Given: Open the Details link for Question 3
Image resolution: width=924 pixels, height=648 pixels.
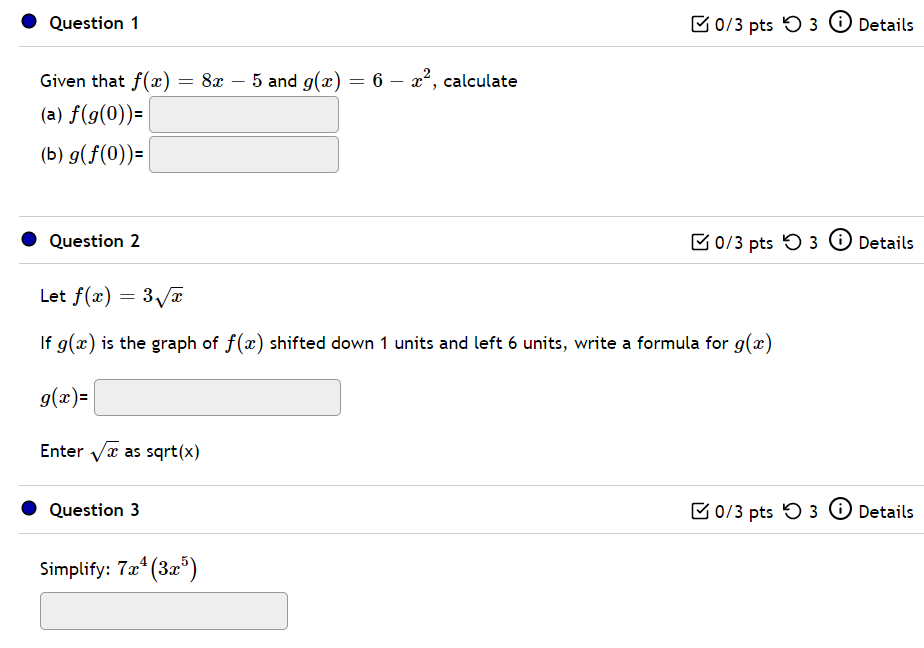Looking at the screenshot, I should tap(886, 511).
